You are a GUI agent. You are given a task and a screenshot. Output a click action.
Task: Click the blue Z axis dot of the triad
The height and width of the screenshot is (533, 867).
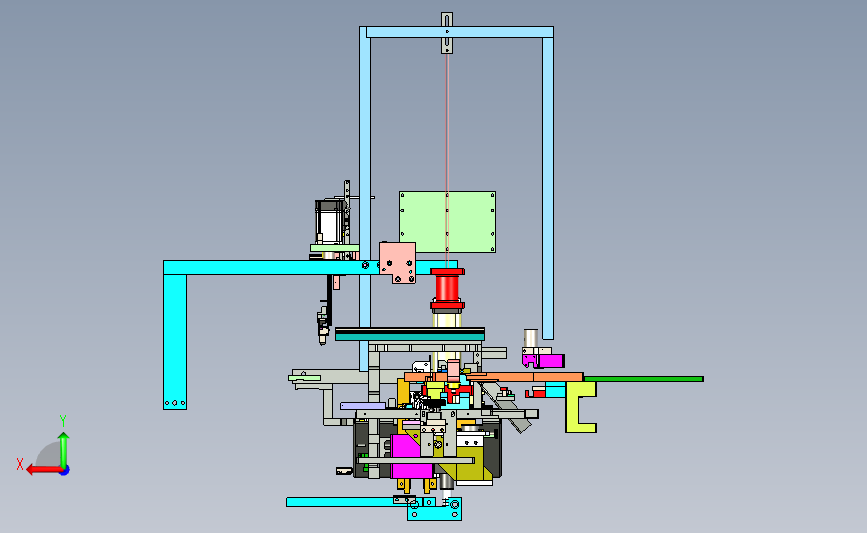click(64, 471)
